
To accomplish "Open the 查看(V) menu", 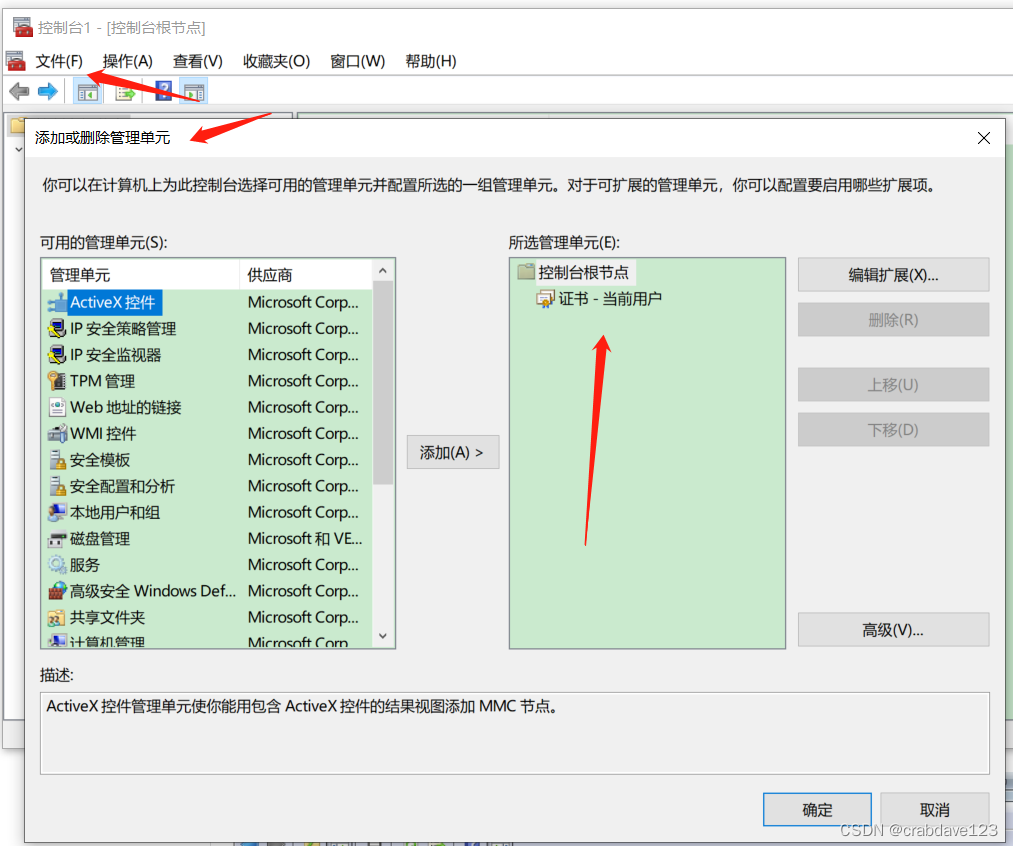I will click(198, 61).
